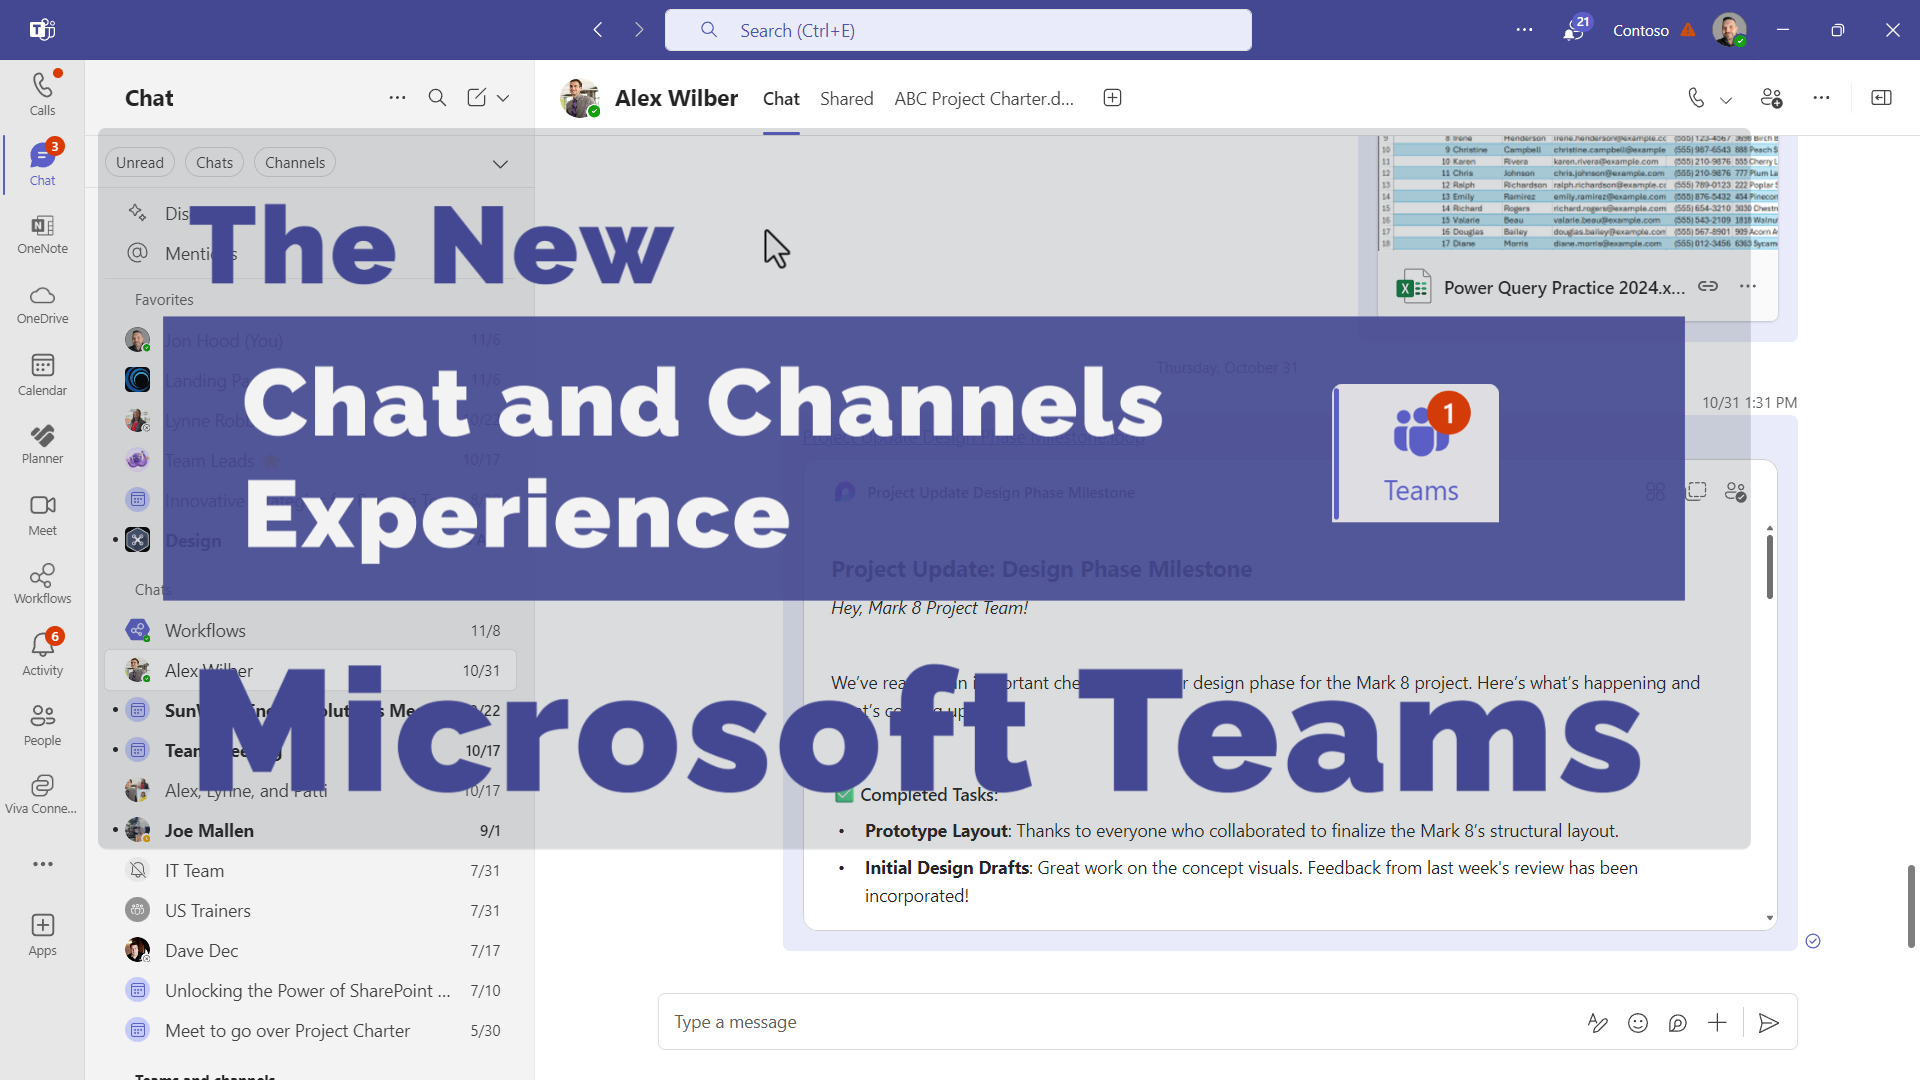Start a call with Alex Wilber
This screenshot has height=1080, width=1920.
click(x=1694, y=97)
